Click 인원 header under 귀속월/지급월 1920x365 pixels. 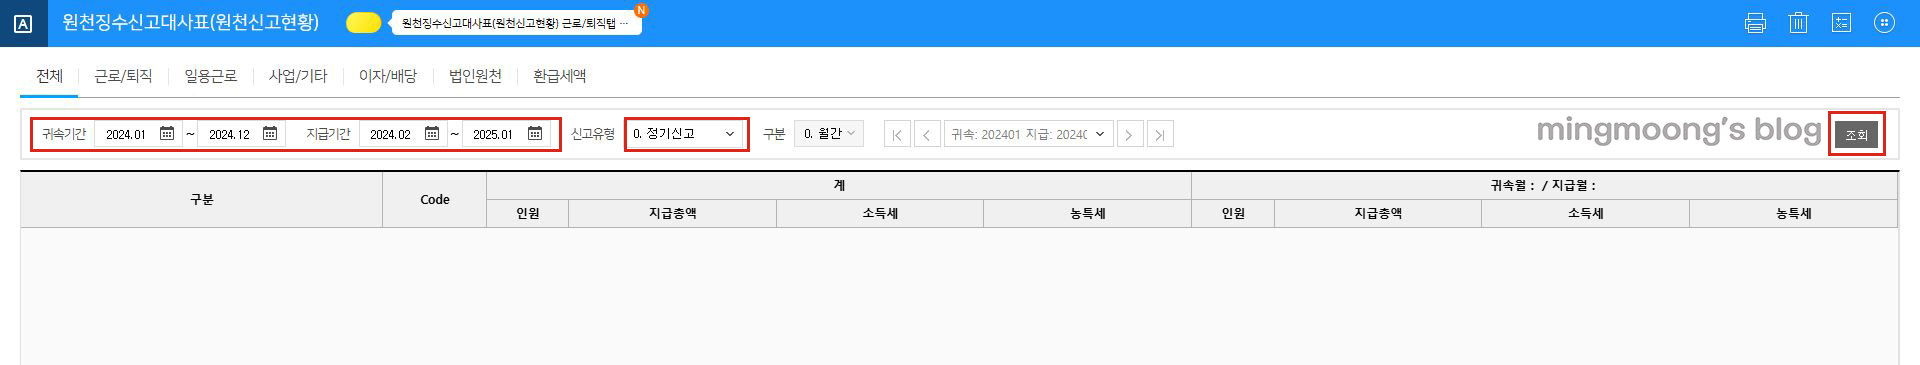click(1233, 213)
